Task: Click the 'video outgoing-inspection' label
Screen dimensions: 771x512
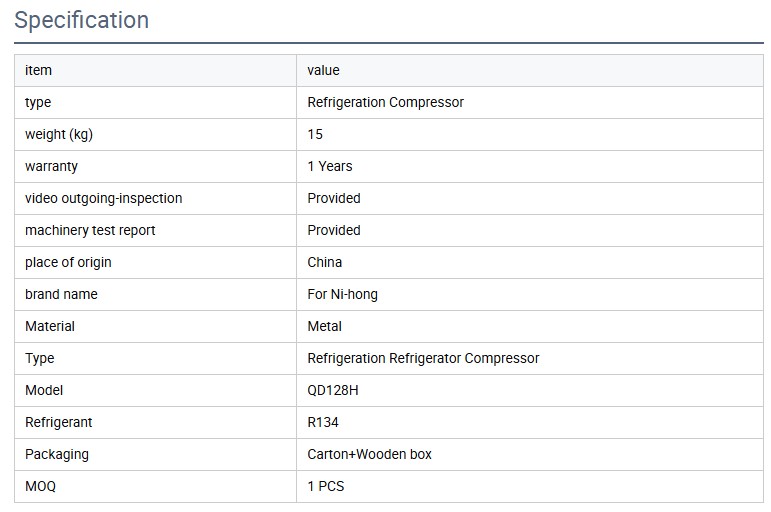Action: pyautogui.click(x=103, y=198)
